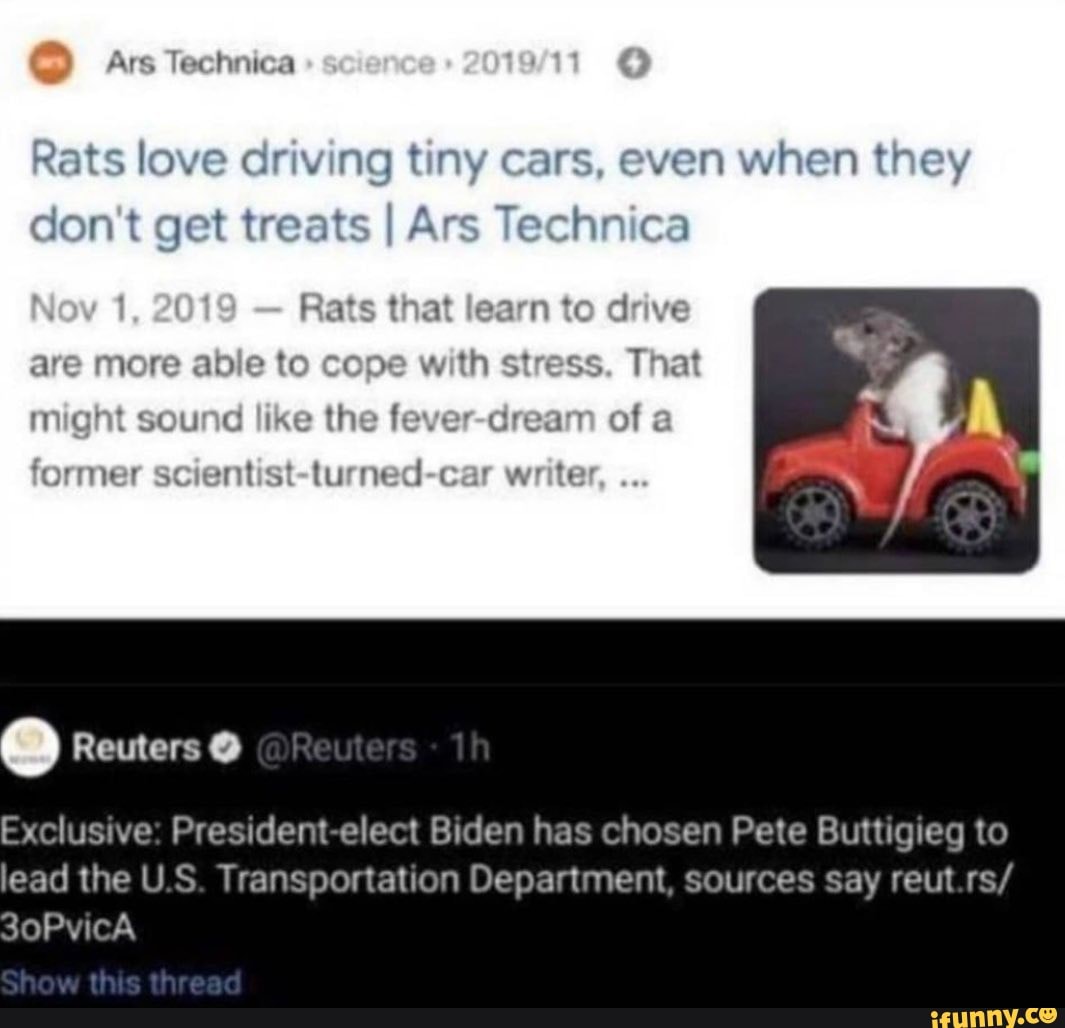Click the 'Nov 1, 2019' date in snippet
Viewport: 1065px width, 1028px height.
tap(133, 309)
